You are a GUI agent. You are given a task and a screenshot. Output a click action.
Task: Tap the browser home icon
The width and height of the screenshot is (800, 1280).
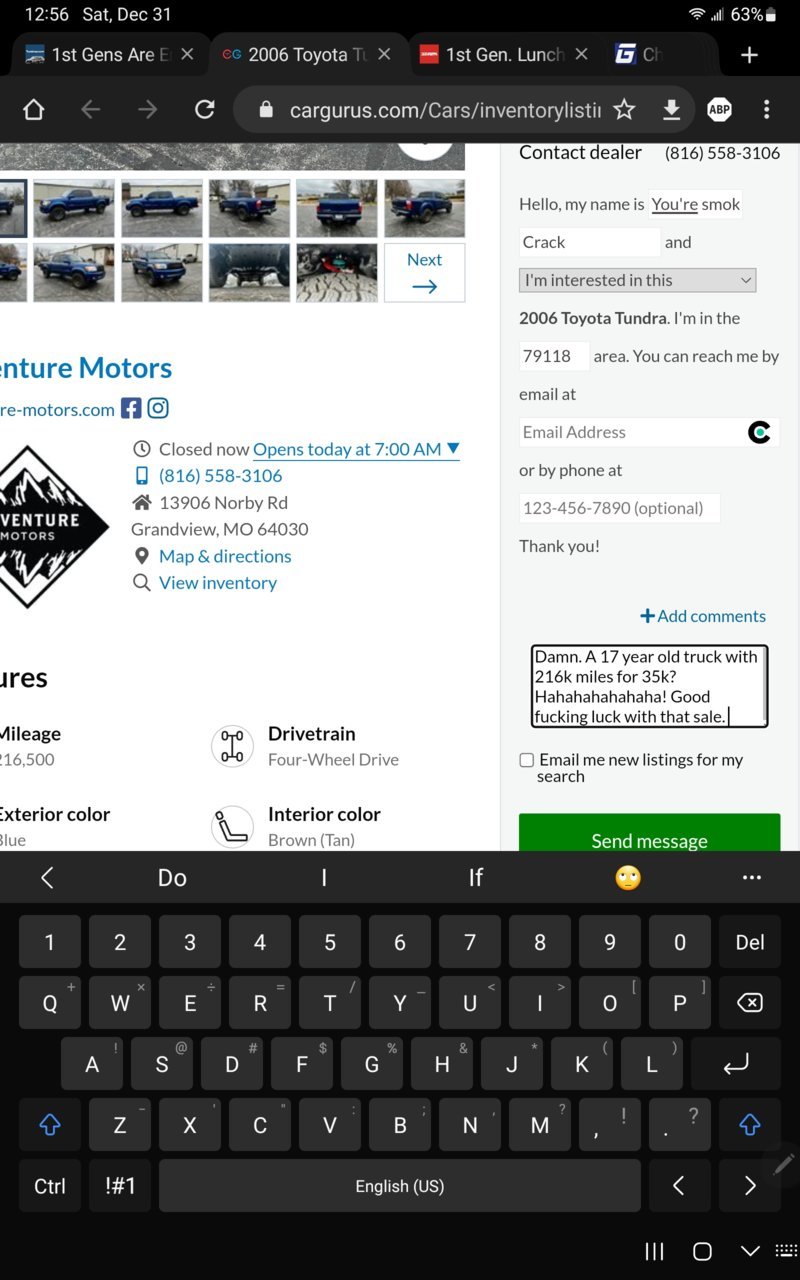[x=33, y=110]
